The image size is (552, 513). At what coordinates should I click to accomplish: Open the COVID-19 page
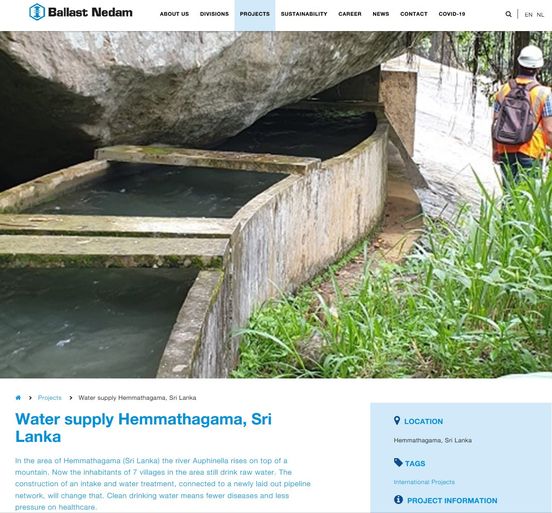click(452, 14)
